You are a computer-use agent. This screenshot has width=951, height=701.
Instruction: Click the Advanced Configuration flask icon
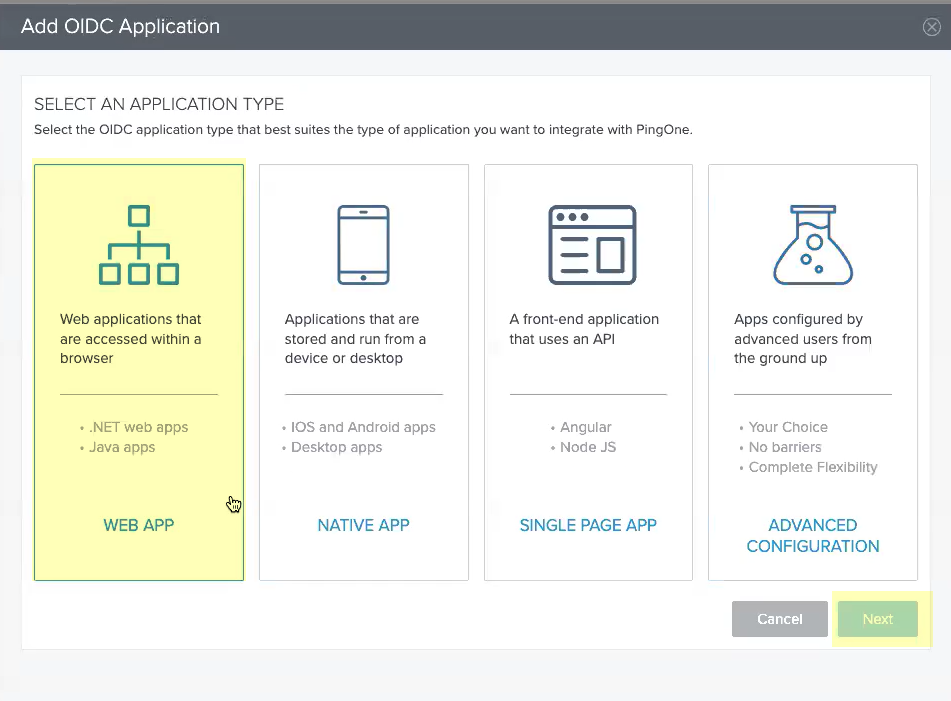812,245
